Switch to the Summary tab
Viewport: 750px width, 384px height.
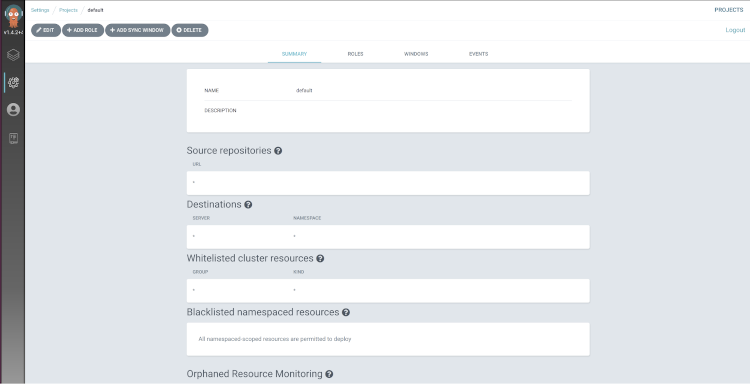point(294,54)
